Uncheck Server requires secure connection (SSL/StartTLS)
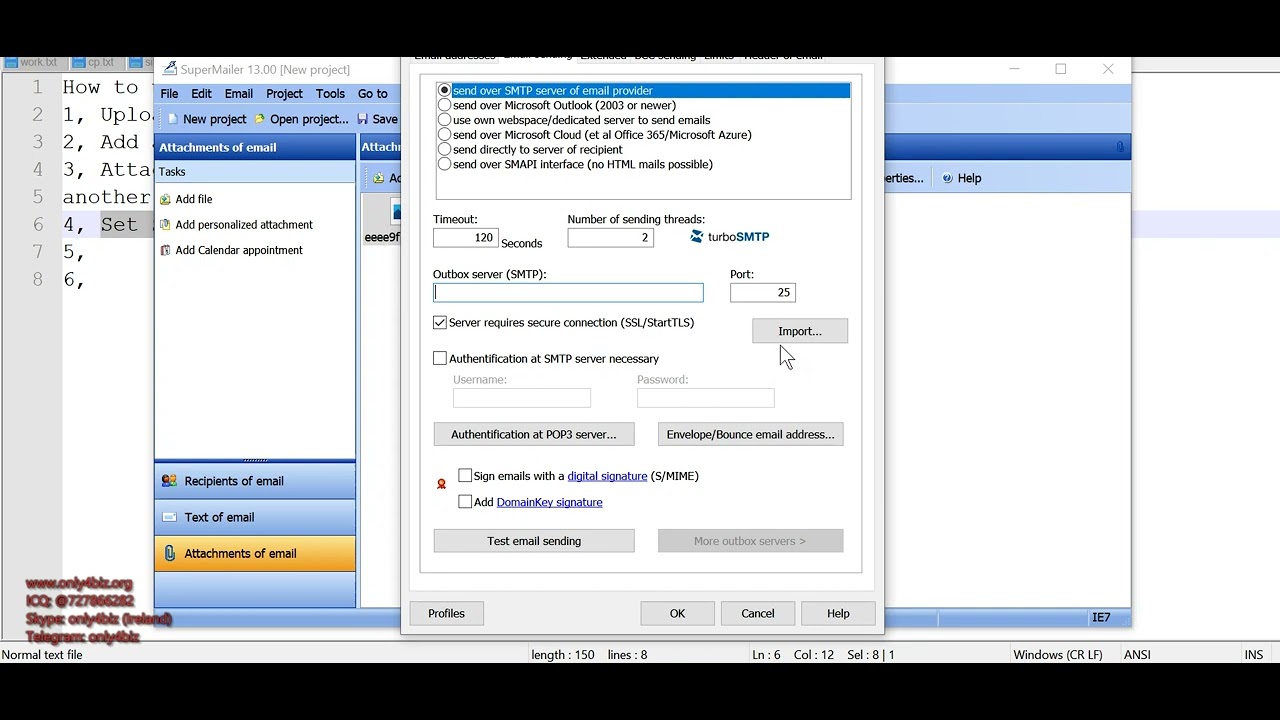 click(x=440, y=322)
